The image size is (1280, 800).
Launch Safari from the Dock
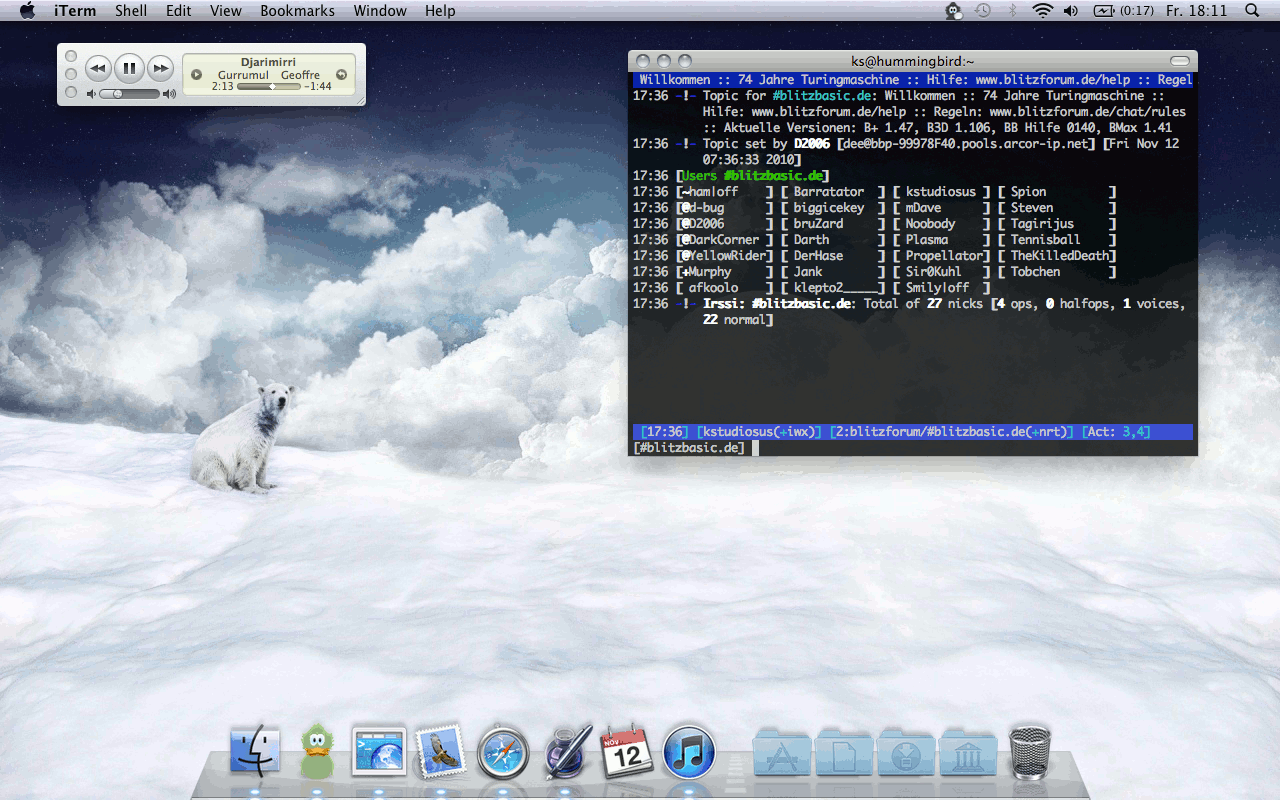coord(502,752)
